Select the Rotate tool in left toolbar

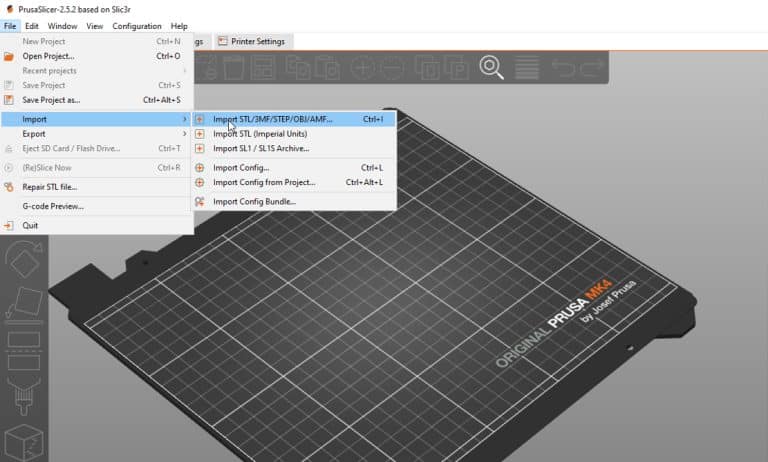pos(24,260)
